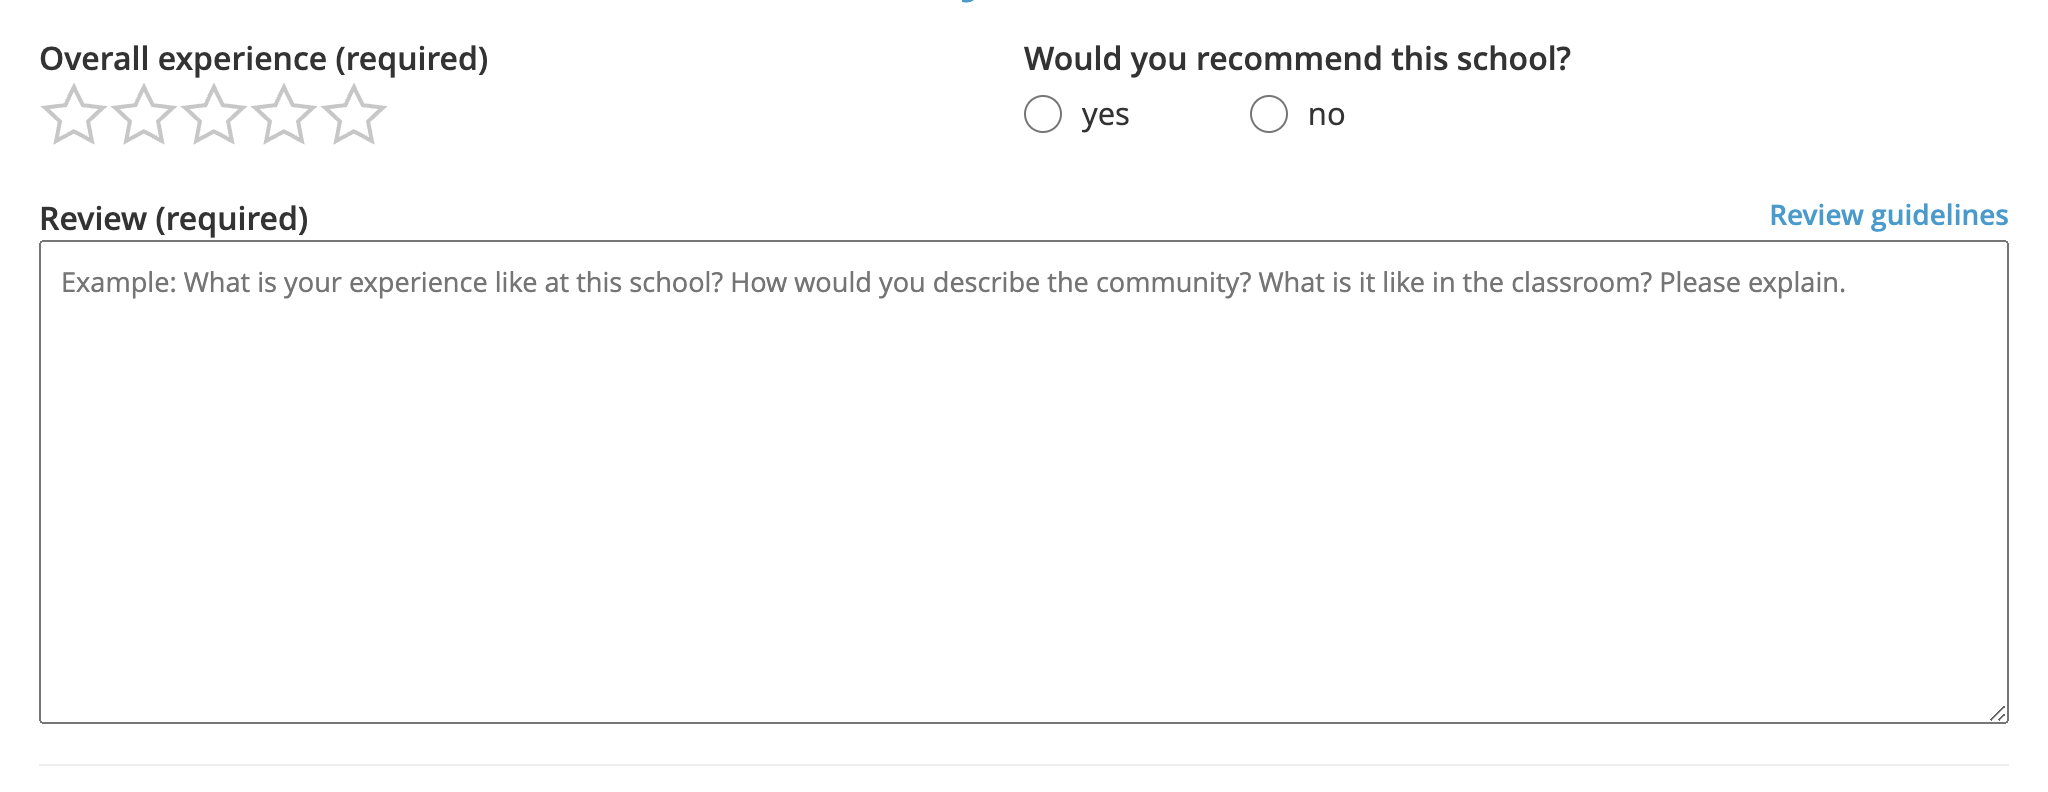Click the "Review (required)" field label
The width and height of the screenshot is (2048, 792).
tap(174, 218)
